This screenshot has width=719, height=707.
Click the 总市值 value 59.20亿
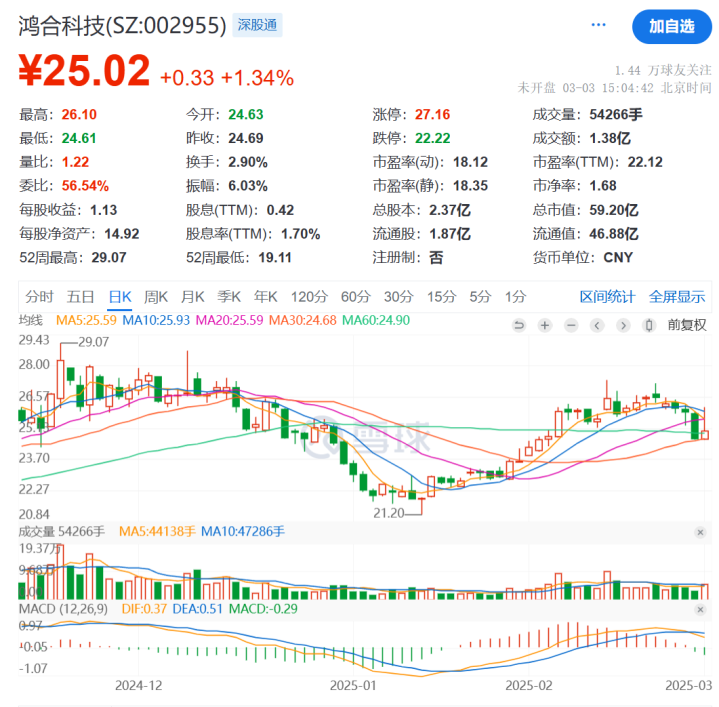click(614, 210)
